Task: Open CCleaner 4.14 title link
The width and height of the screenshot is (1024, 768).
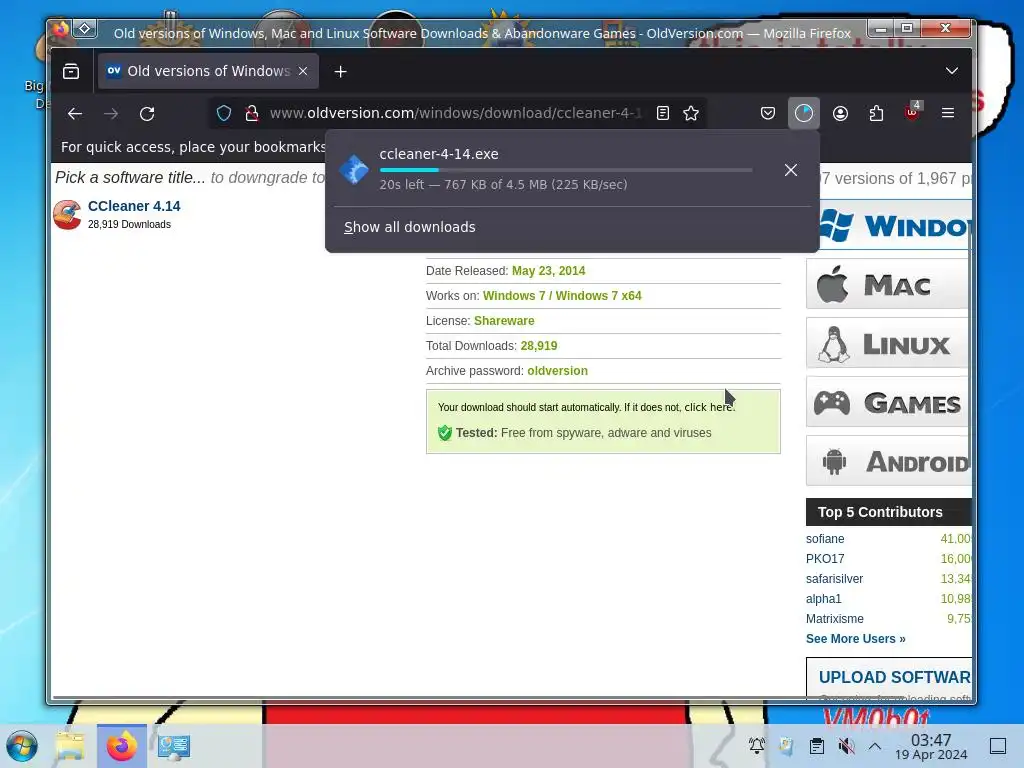Action: tap(134, 206)
